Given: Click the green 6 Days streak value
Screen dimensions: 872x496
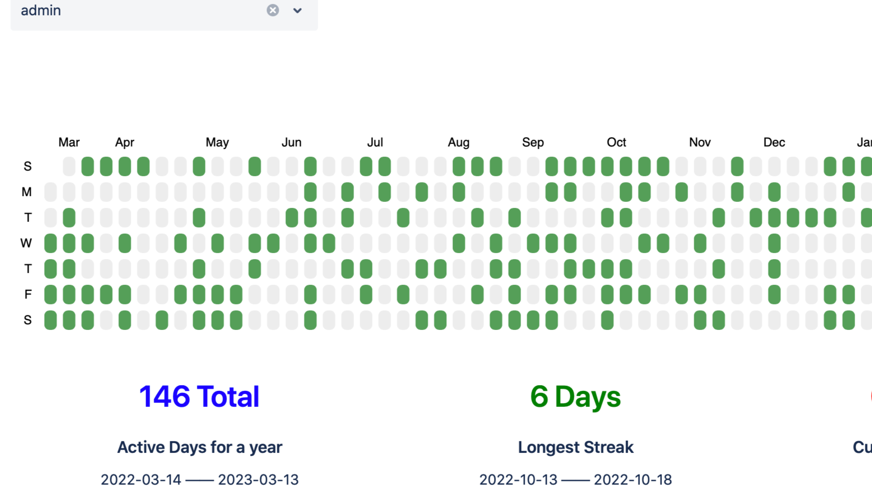Looking at the screenshot, I should coord(575,397).
